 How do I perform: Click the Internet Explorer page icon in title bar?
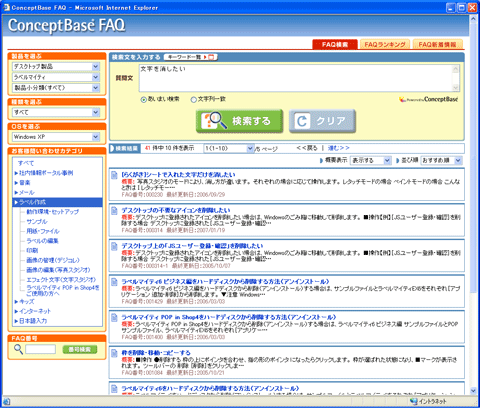point(6,7)
